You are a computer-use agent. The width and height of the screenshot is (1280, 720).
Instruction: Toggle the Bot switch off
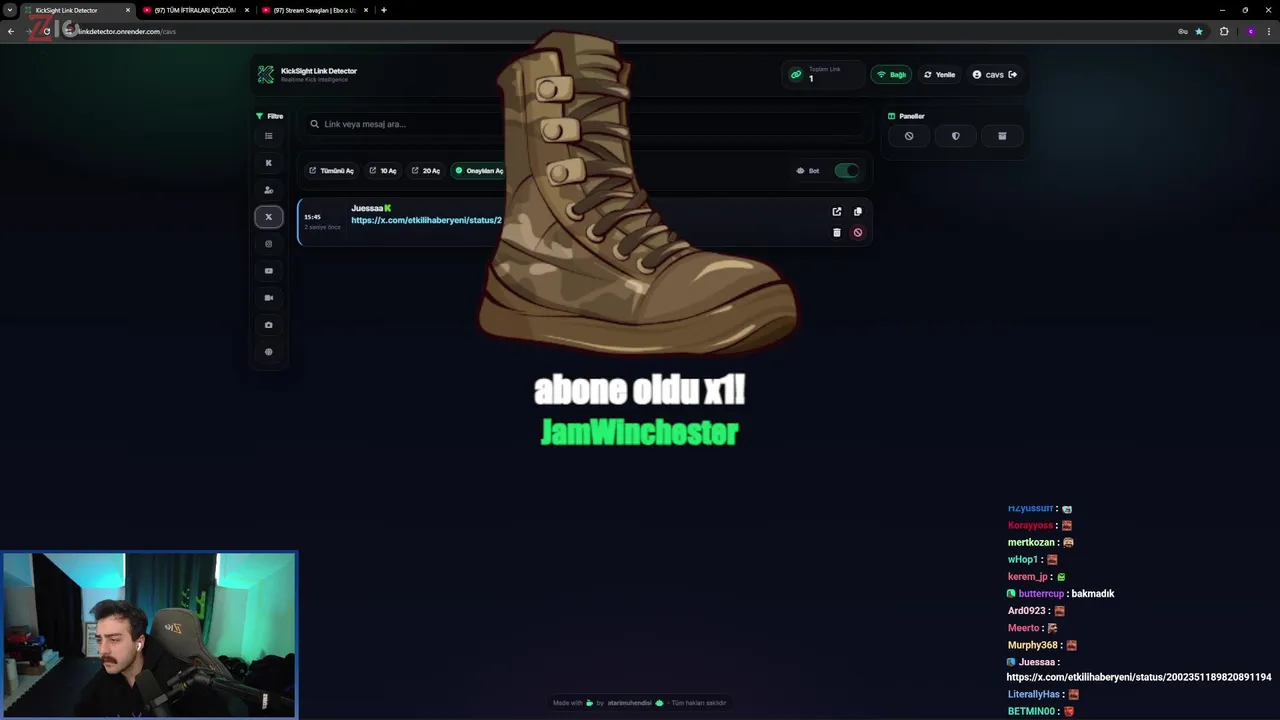(846, 170)
